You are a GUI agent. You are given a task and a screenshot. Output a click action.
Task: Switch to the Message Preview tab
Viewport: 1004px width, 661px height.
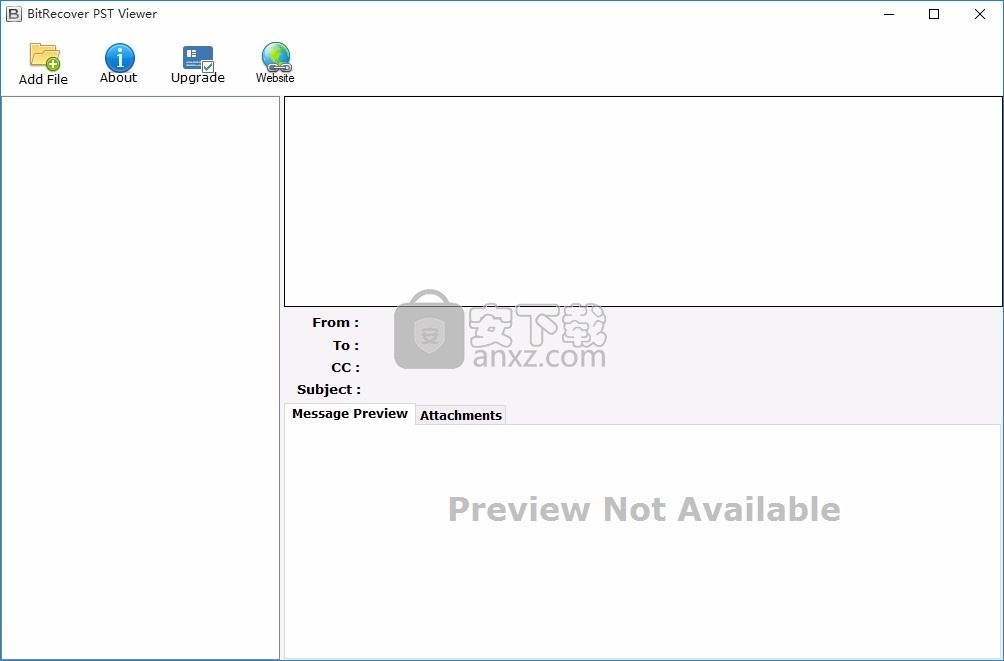click(350, 414)
